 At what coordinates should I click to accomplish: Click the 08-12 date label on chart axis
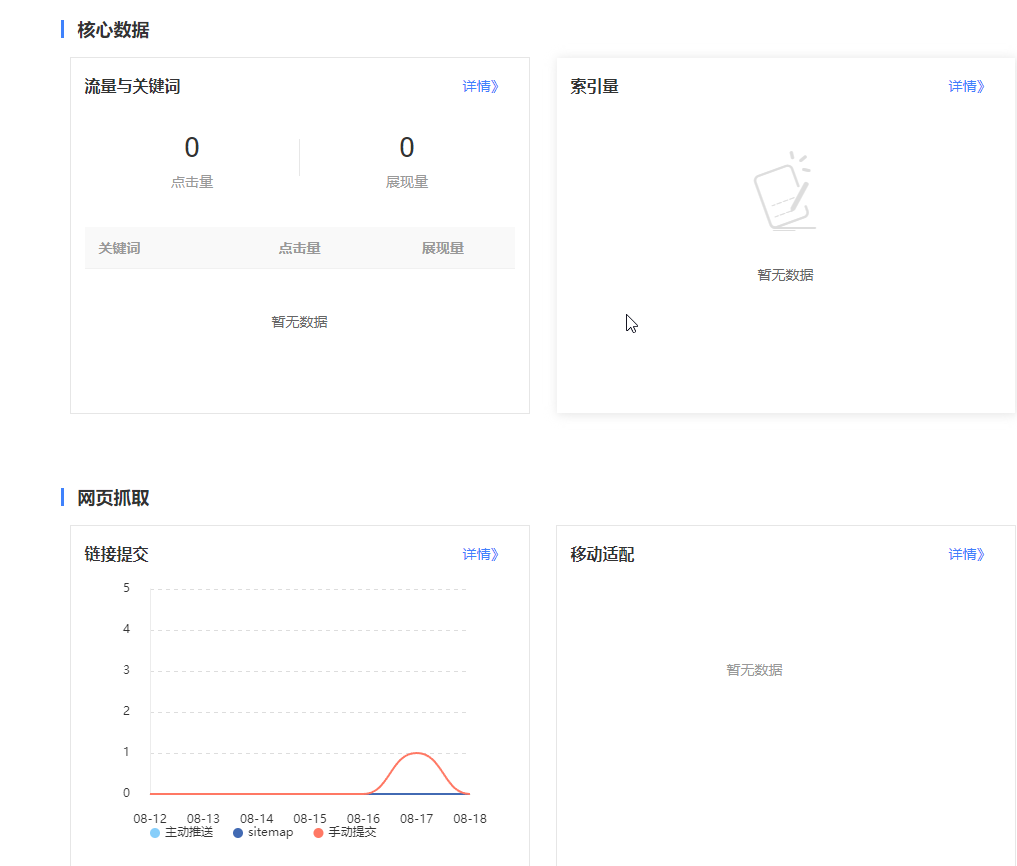[150, 818]
